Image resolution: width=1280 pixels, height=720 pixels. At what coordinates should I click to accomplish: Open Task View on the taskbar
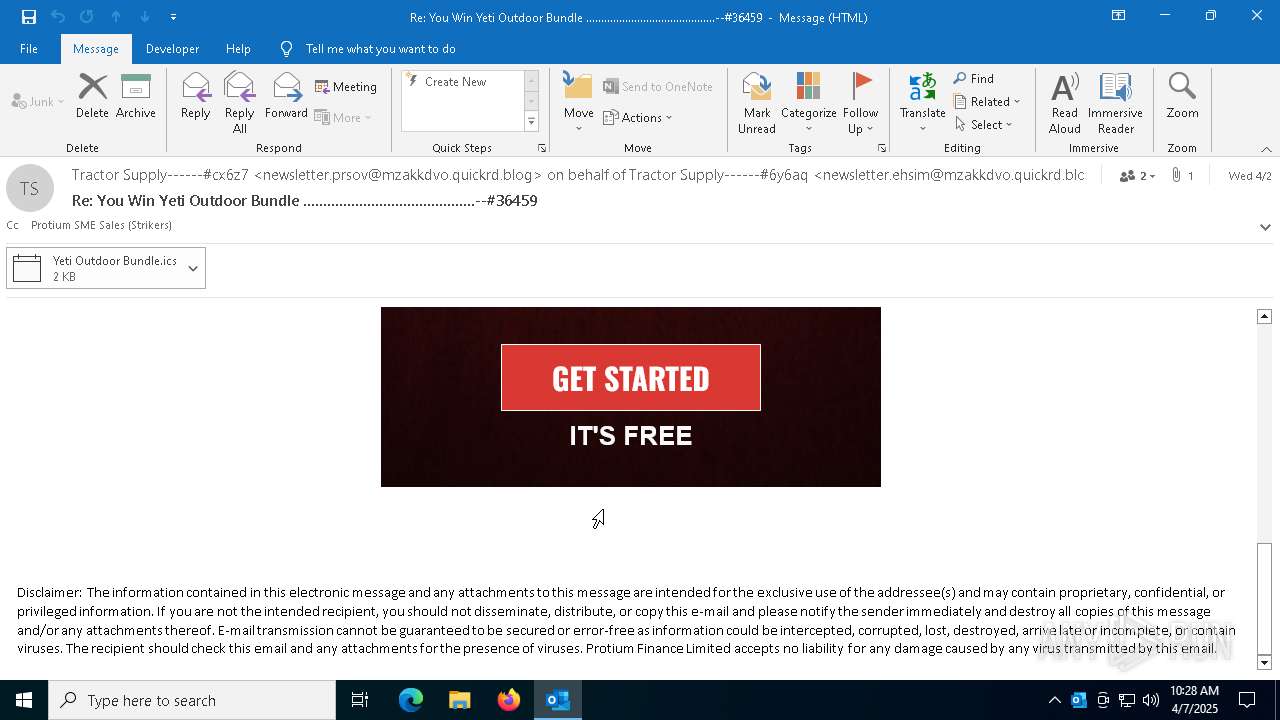360,700
